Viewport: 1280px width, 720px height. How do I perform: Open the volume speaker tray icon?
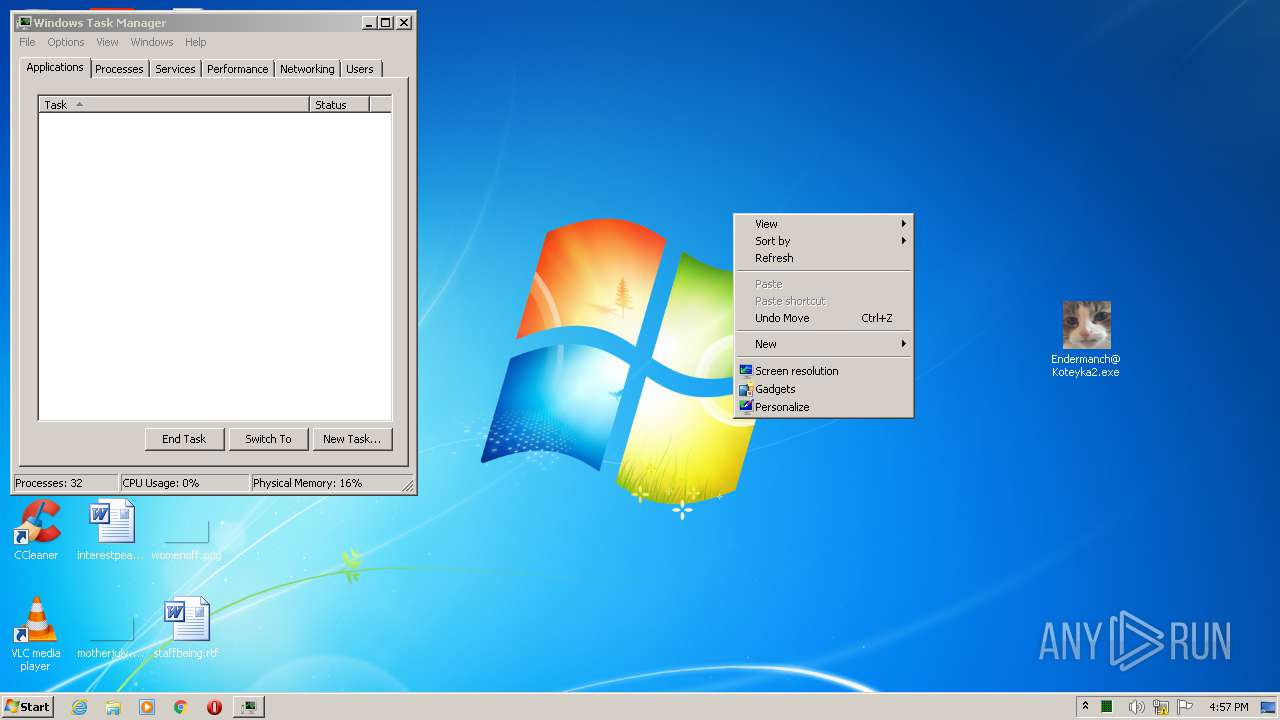tap(1135, 707)
